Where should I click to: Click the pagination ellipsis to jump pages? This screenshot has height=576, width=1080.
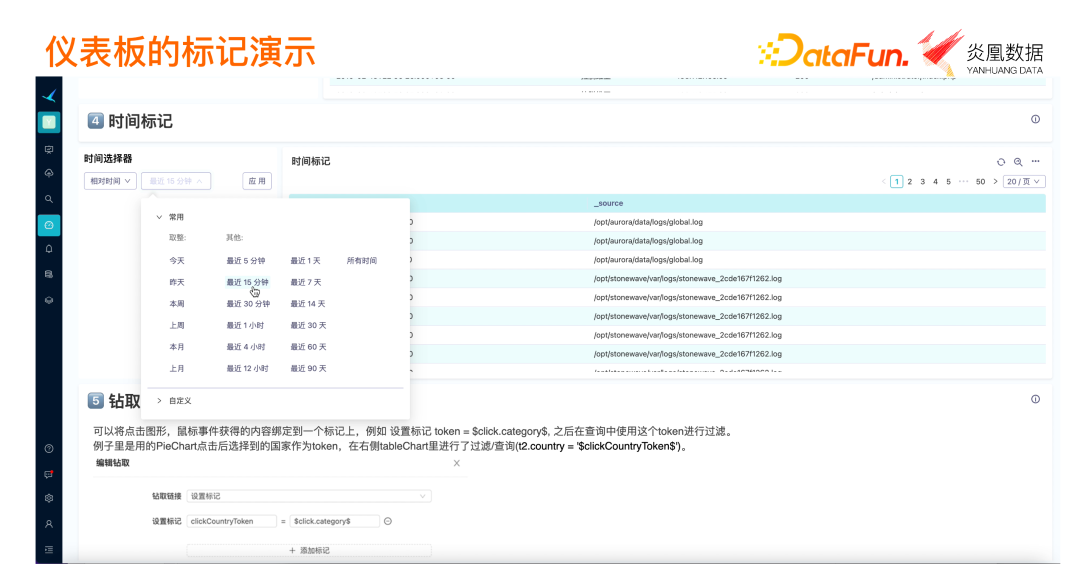(964, 182)
